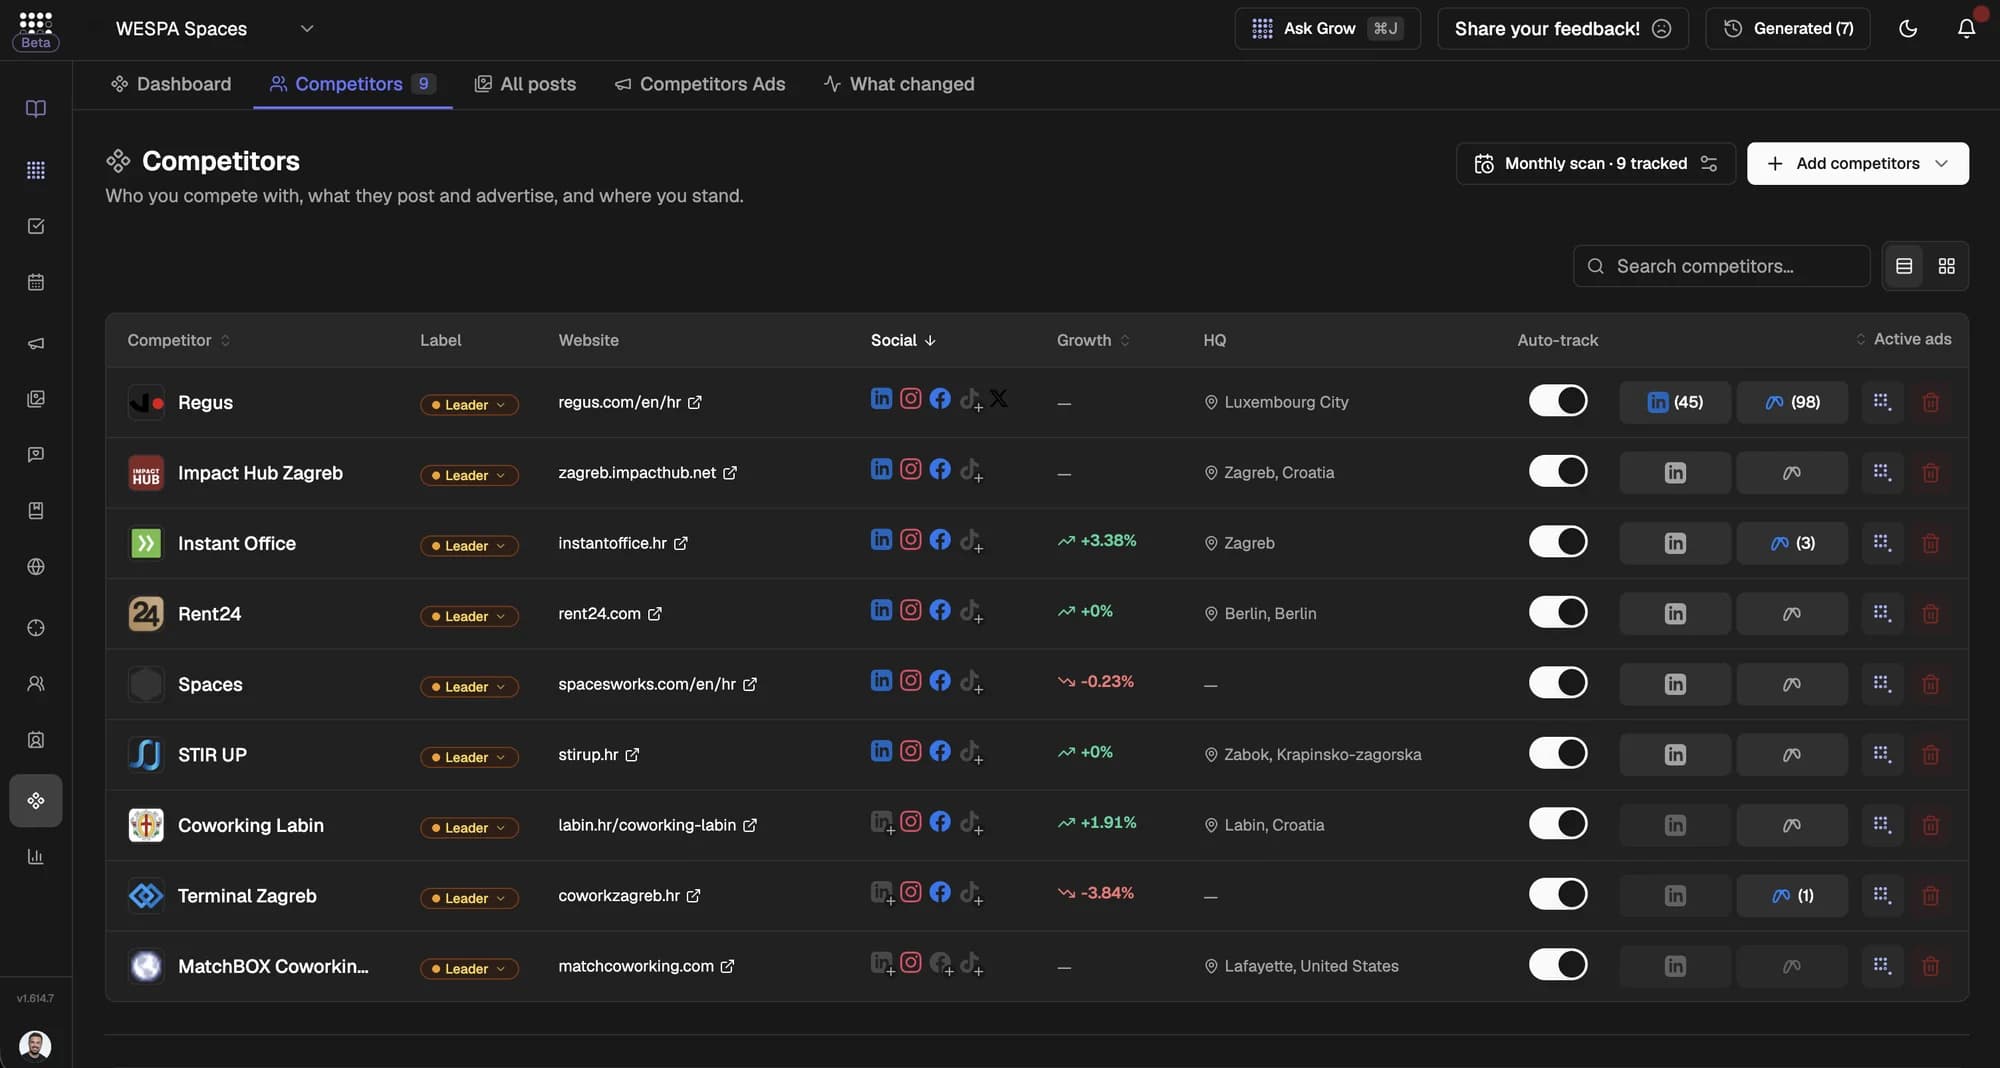The height and width of the screenshot is (1068, 2000).
Task: Open Leader label dropdown for STIR UP
Action: [469, 757]
